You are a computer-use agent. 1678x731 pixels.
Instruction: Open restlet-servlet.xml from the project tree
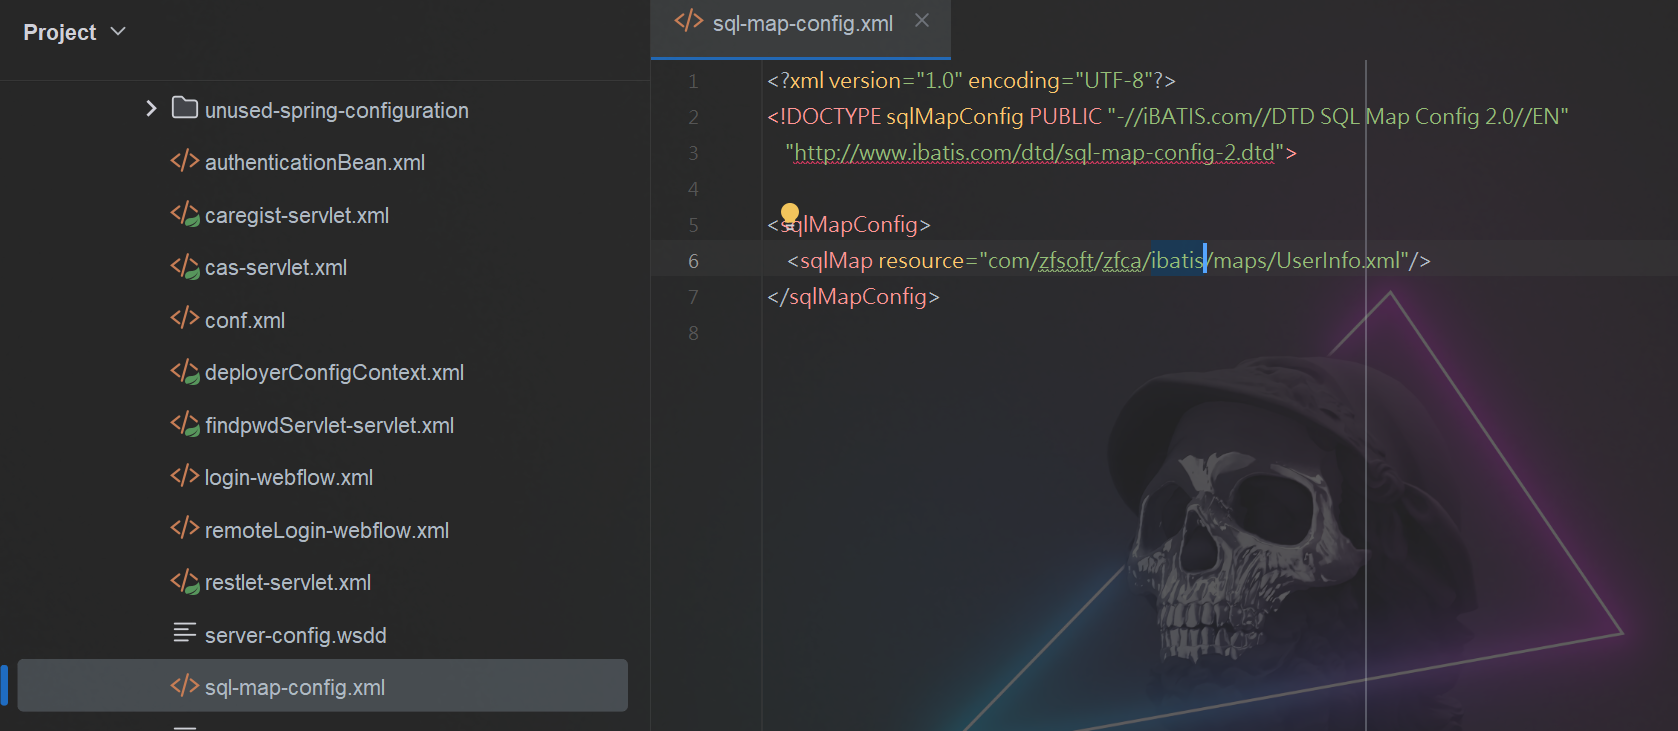click(287, 583)
